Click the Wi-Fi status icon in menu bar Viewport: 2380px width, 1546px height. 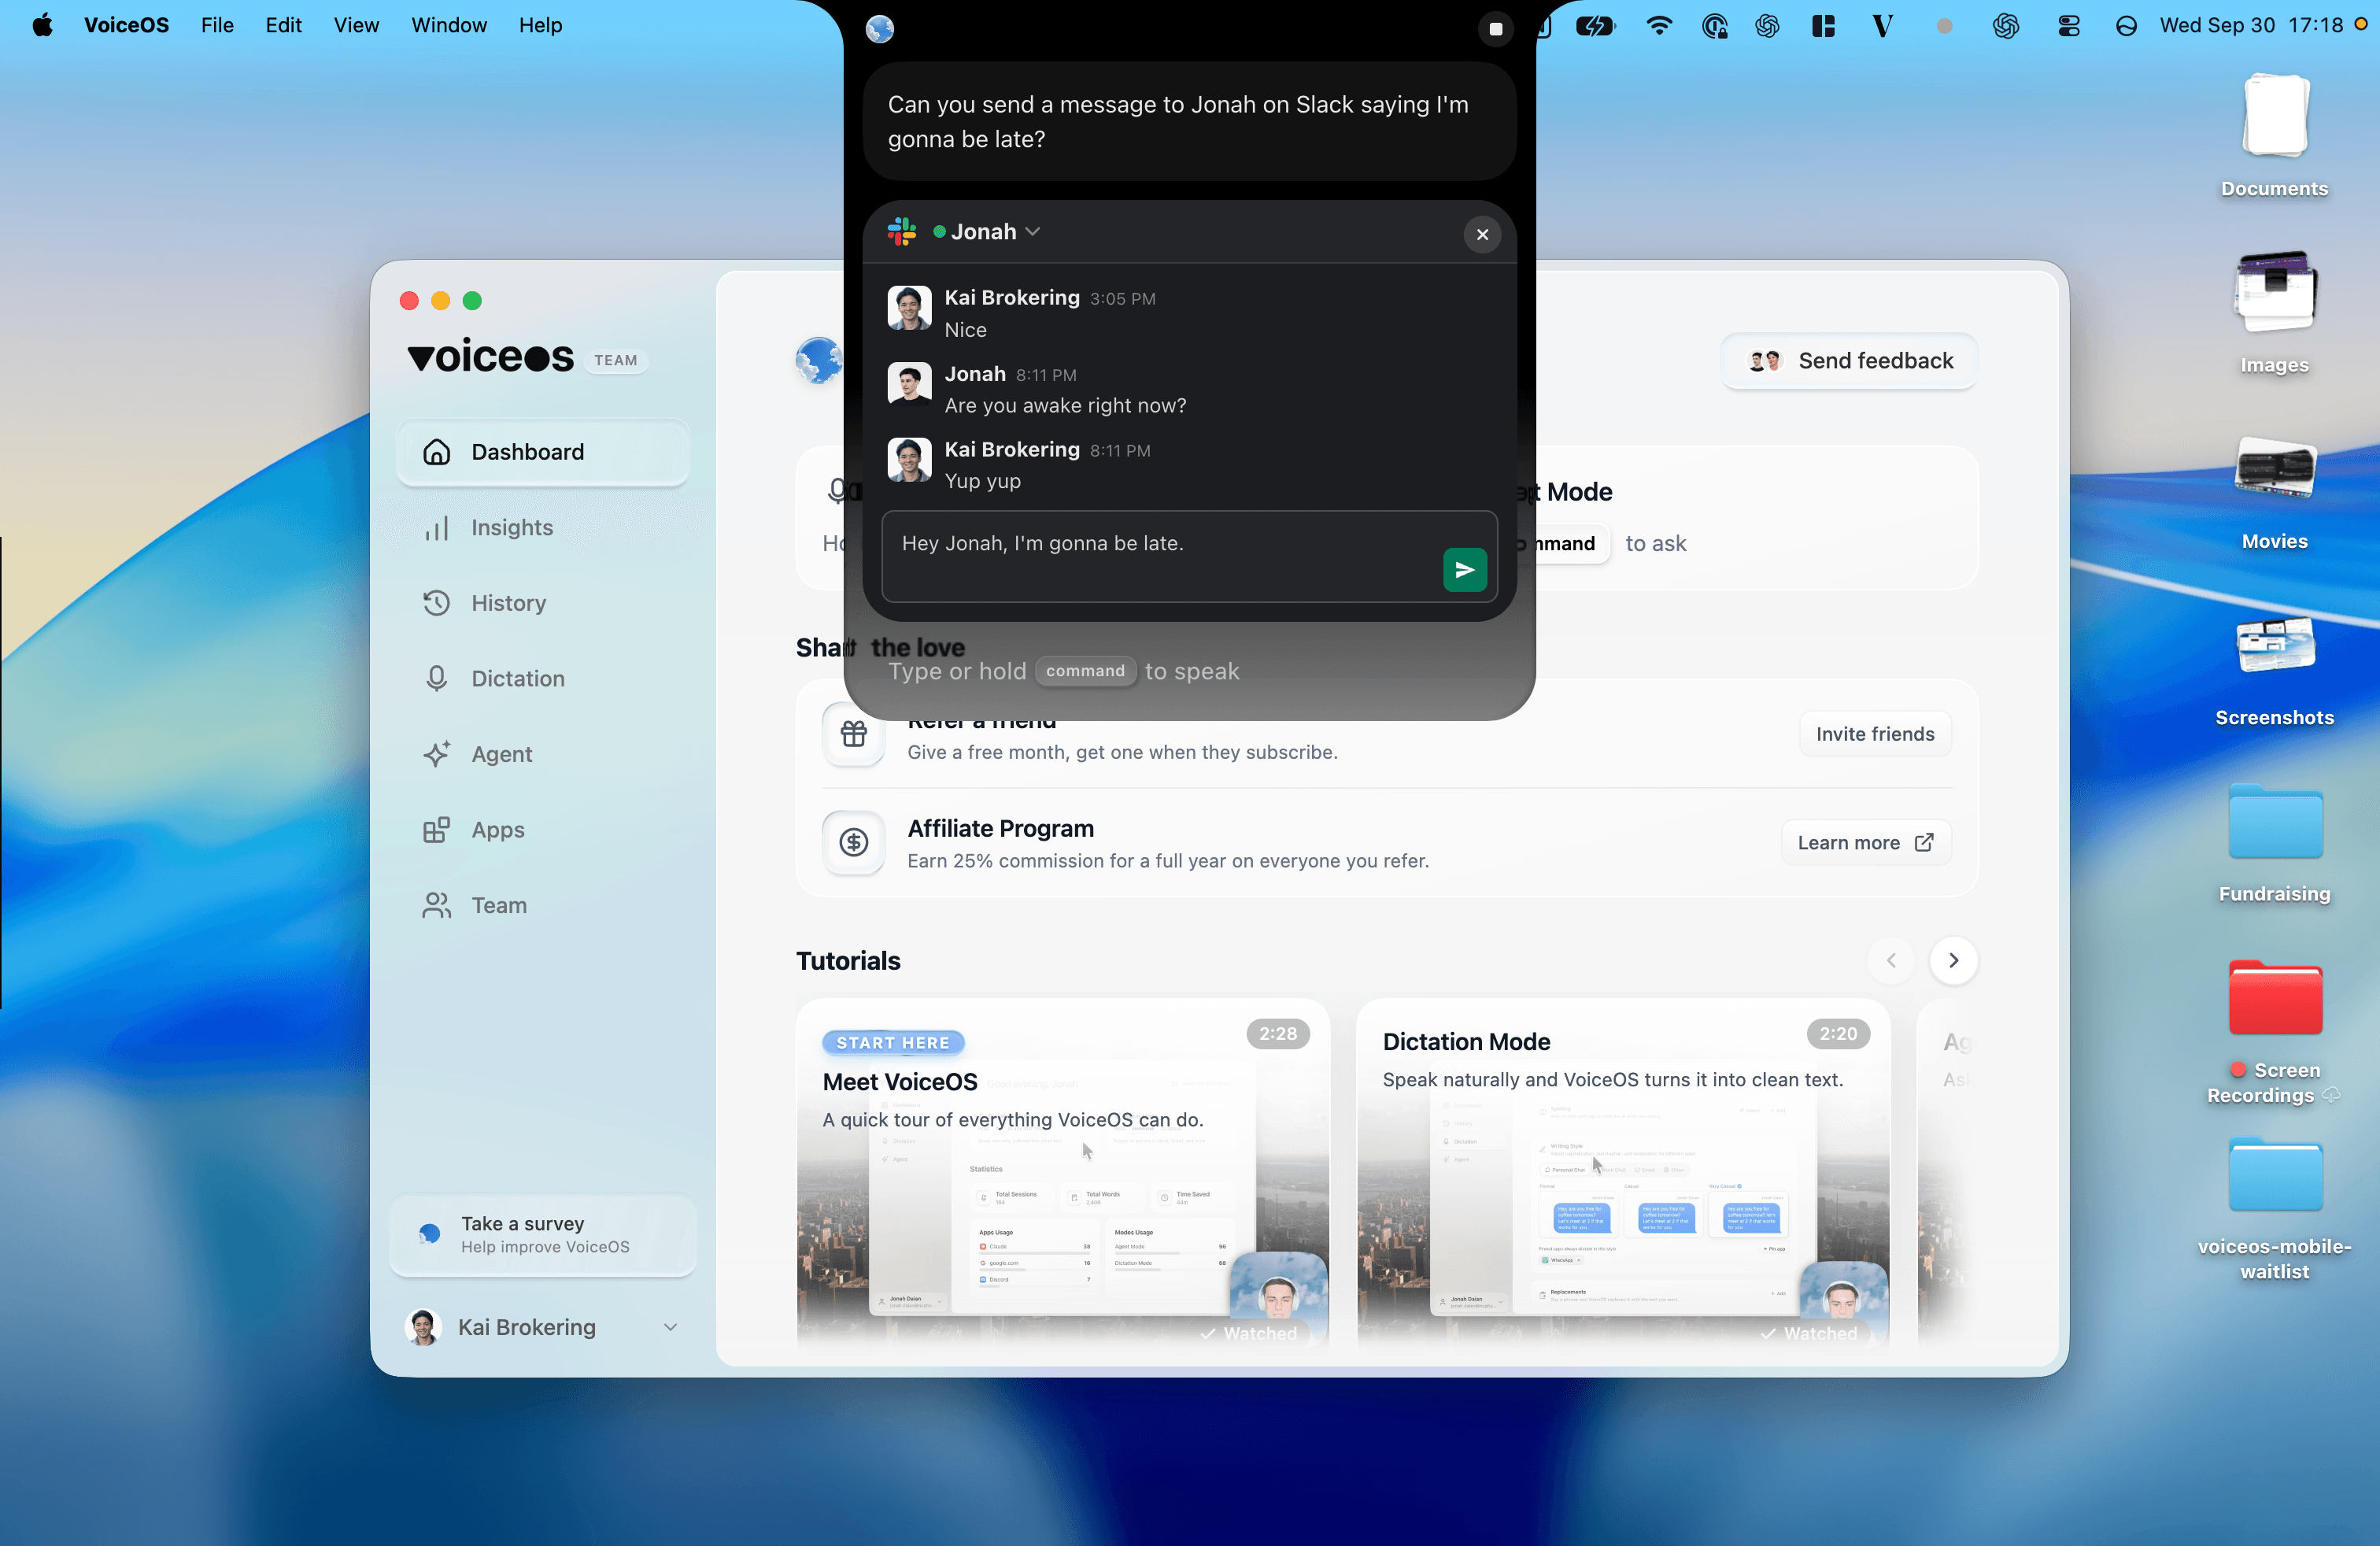coord(1658,26)
